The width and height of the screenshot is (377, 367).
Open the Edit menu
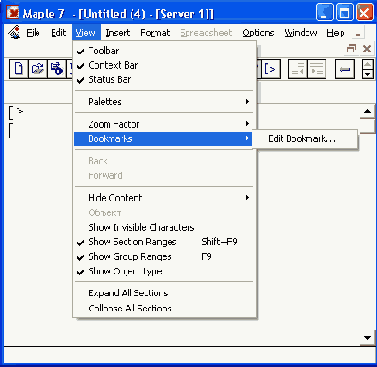[59, 33]
